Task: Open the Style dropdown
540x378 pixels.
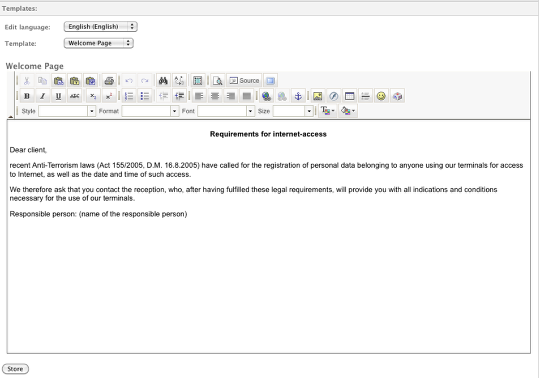Action: click(x=67, y=111)
